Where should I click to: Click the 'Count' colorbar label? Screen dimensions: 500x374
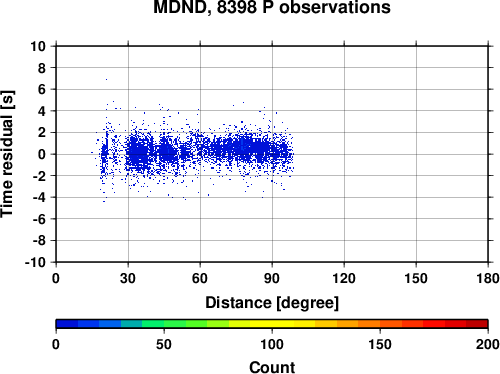pos(272,367)
